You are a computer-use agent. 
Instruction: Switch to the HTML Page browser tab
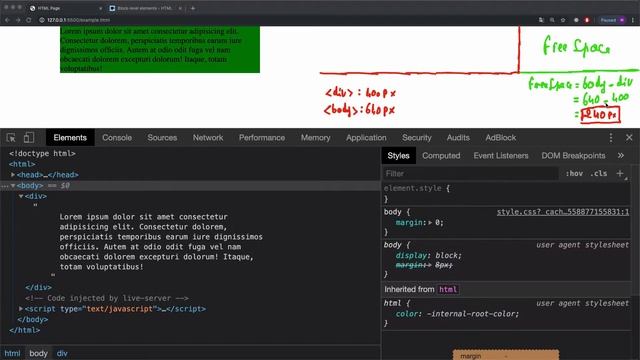[65, 8]
